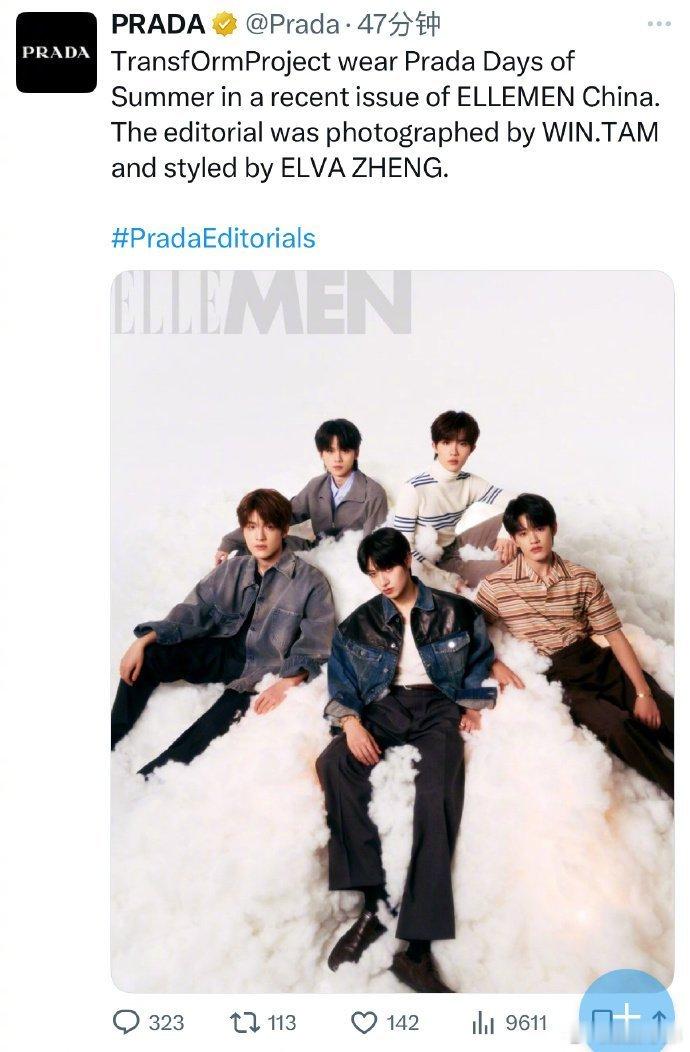Tap the 142 likes count
This screenshot has height=1052, width=690.
click(403, 1022)
